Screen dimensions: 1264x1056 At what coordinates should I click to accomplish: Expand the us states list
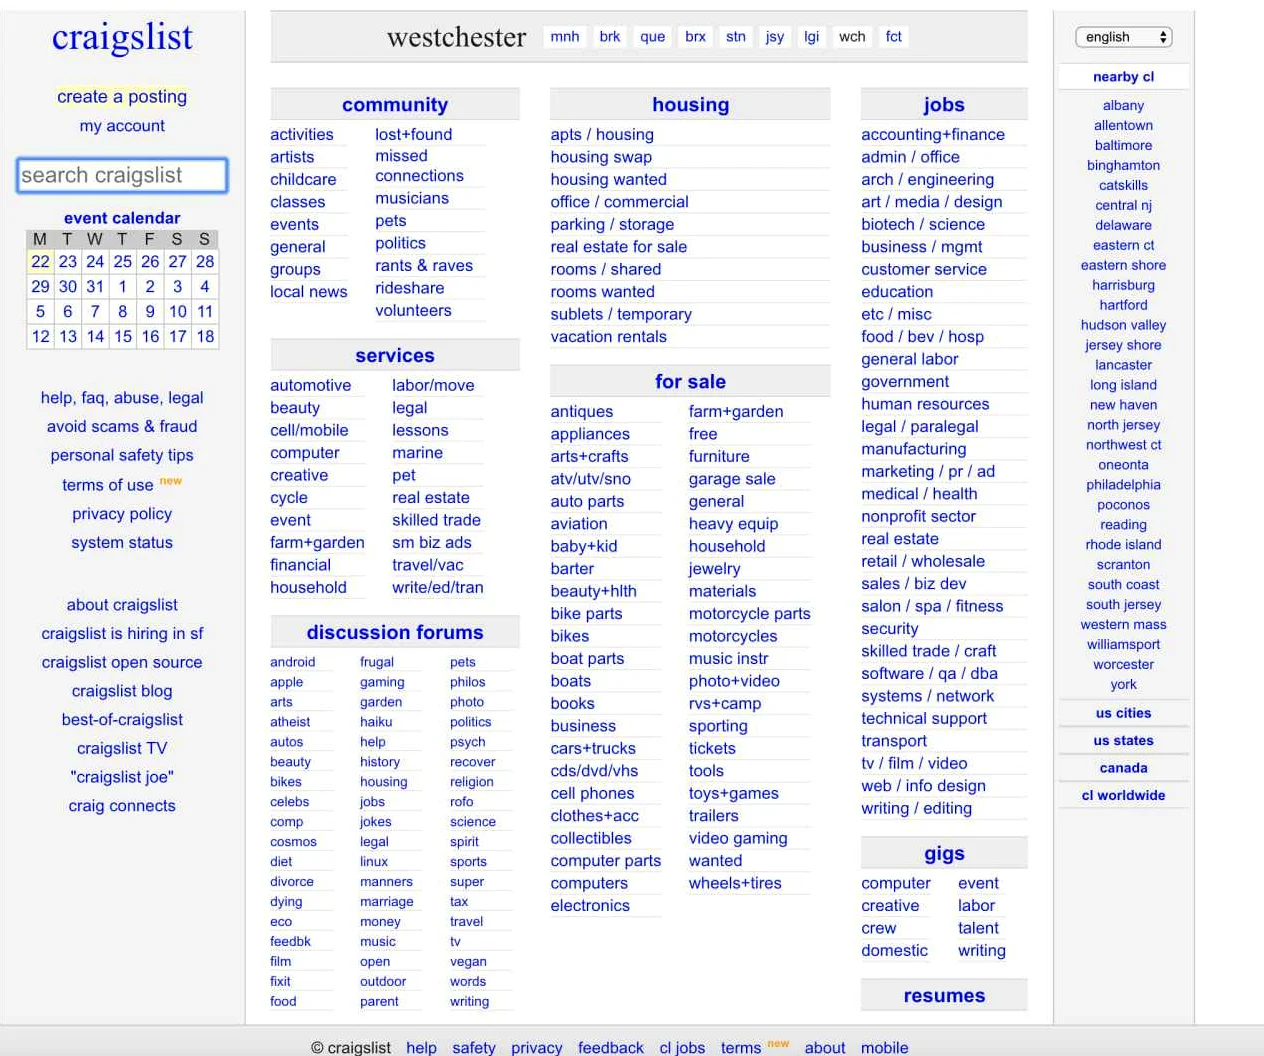(x=1123, y=740)
